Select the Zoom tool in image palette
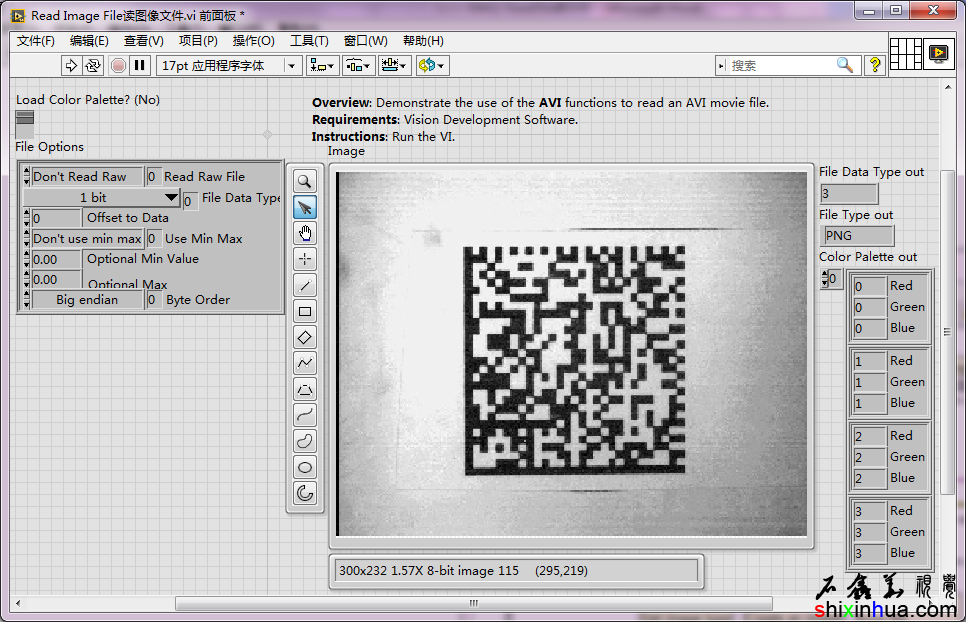Image resolution: width=966 pixels, height=622 pixels. point(305,181)
